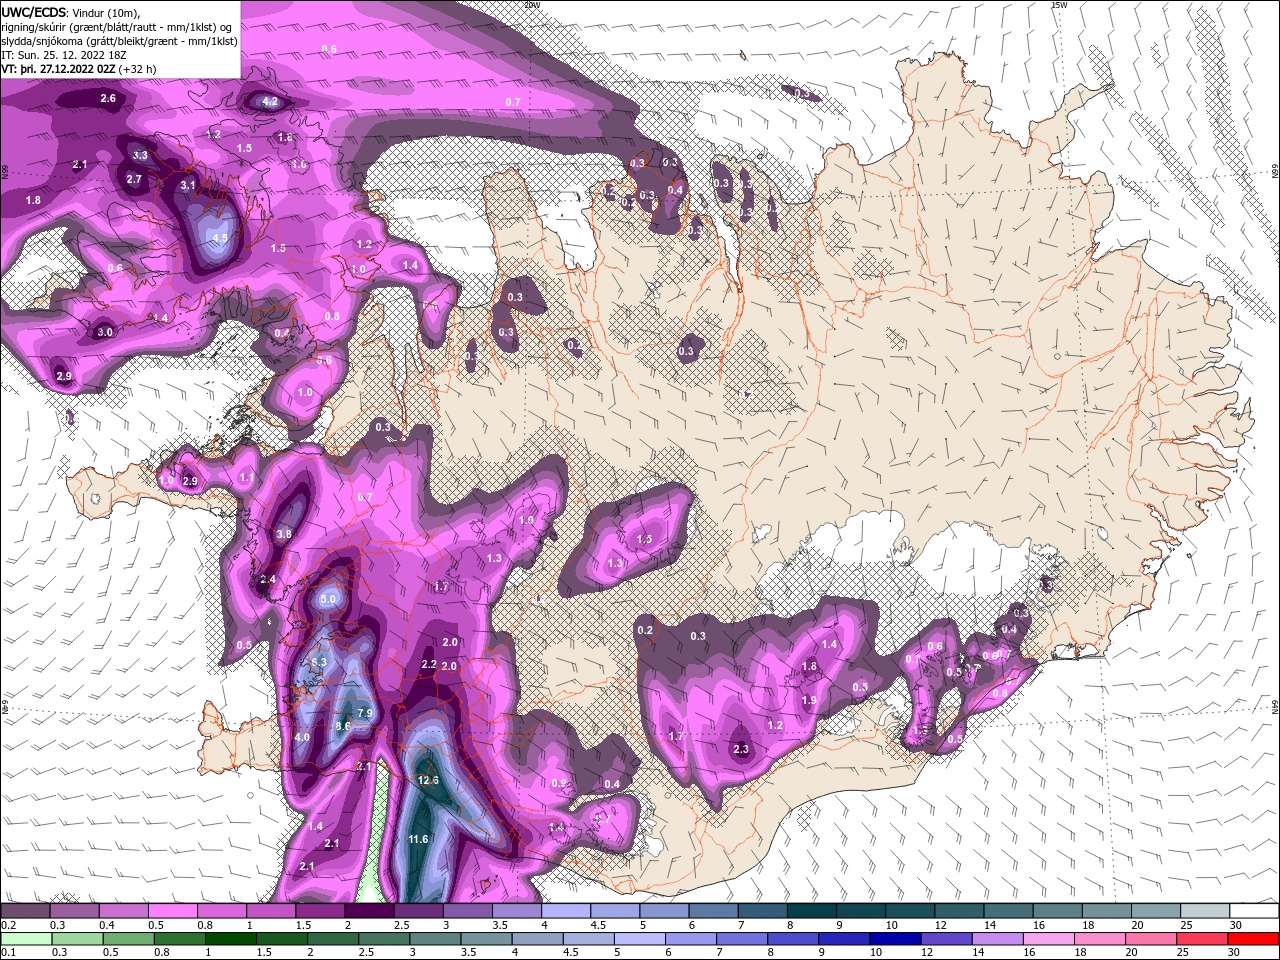
Task: Choose the 0.3 light green swatch in lower legend
Action: [x=76, y=939]
